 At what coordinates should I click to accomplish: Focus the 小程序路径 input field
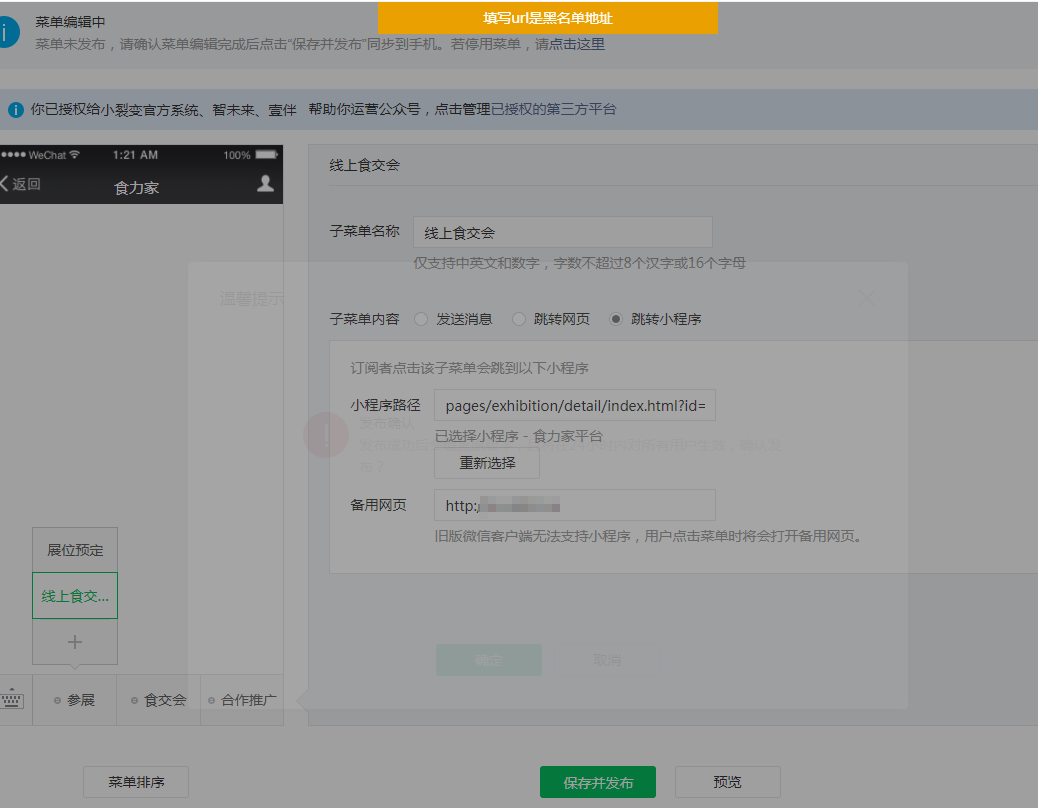point(575,405)
